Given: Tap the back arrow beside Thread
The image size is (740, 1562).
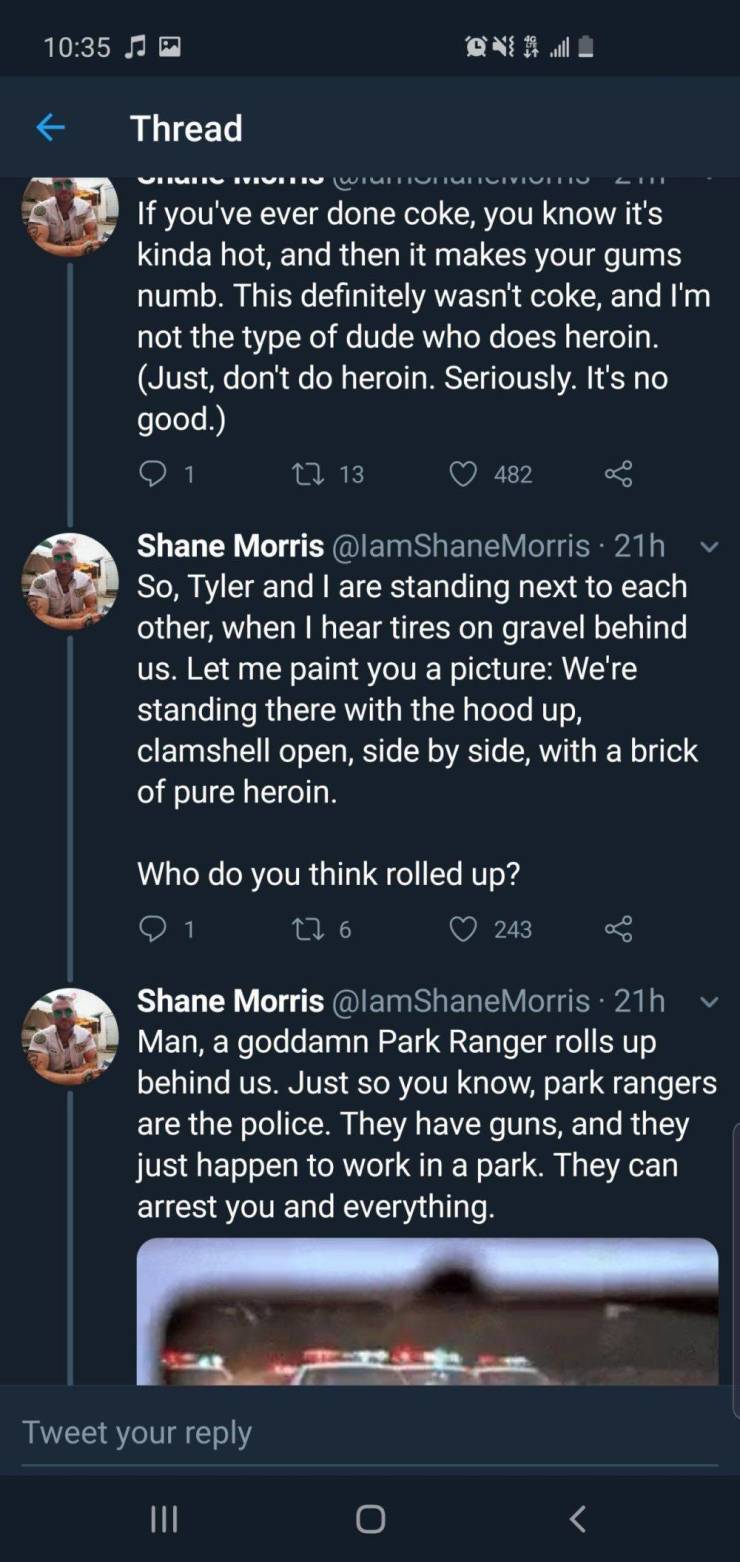Looking at the screenshot, I should pyautogui.click(x=51, y=127).
